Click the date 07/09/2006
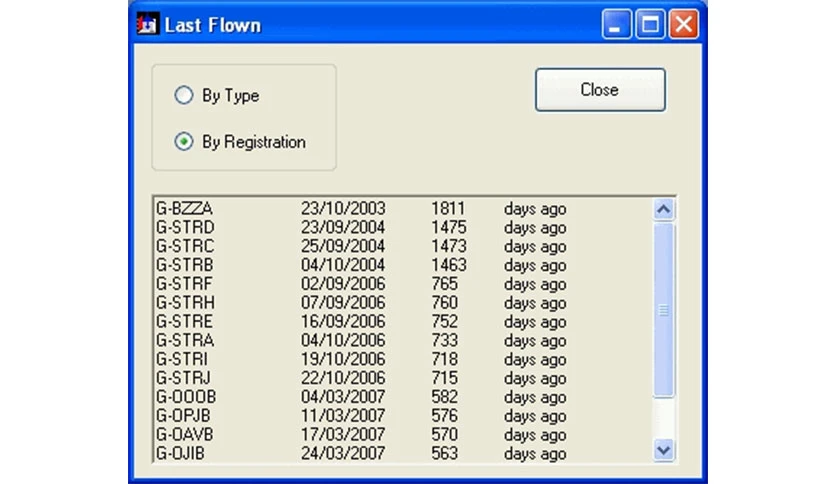836x484 pixels. [x=343, y=303]
